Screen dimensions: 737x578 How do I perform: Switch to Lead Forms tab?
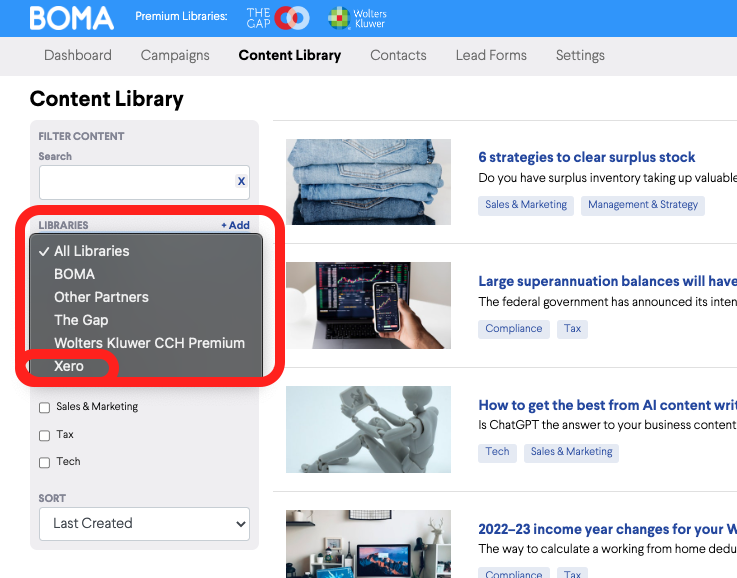click(x=491, y=55)
